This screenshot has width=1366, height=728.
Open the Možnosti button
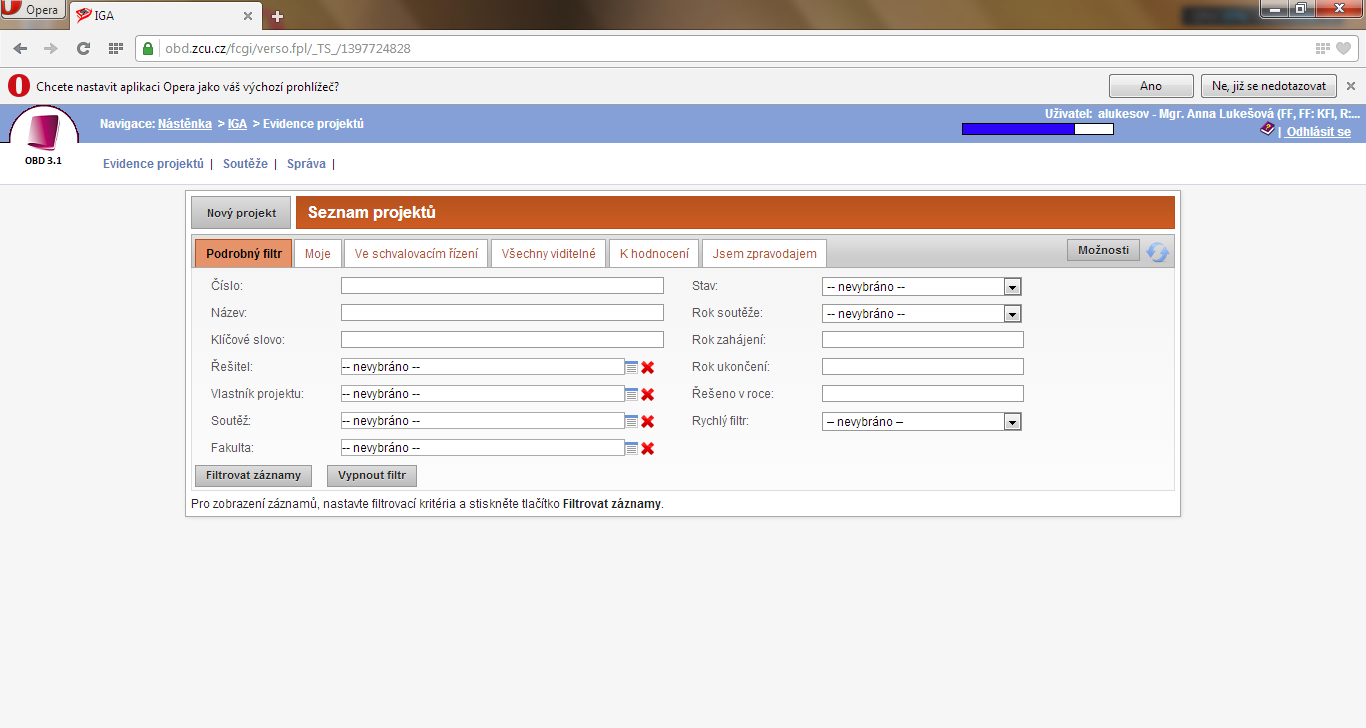click(x=1103, y=250)
